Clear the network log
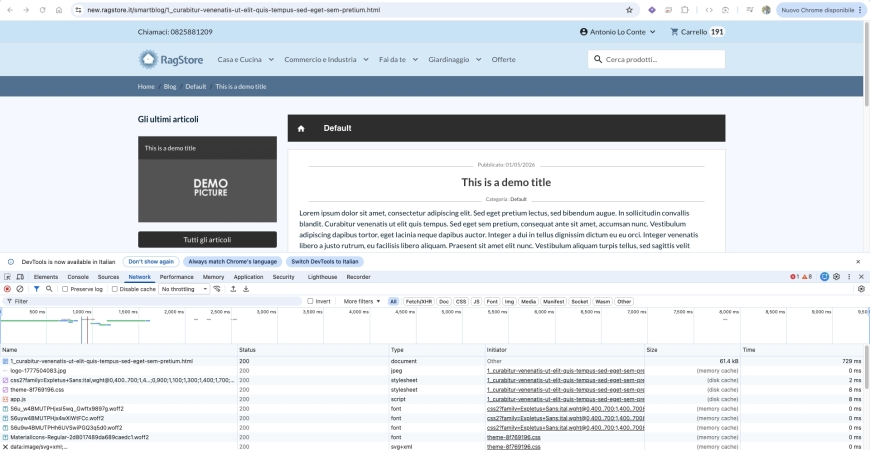Viewport: 870px width, 450px height. click(x=20, y=289)
